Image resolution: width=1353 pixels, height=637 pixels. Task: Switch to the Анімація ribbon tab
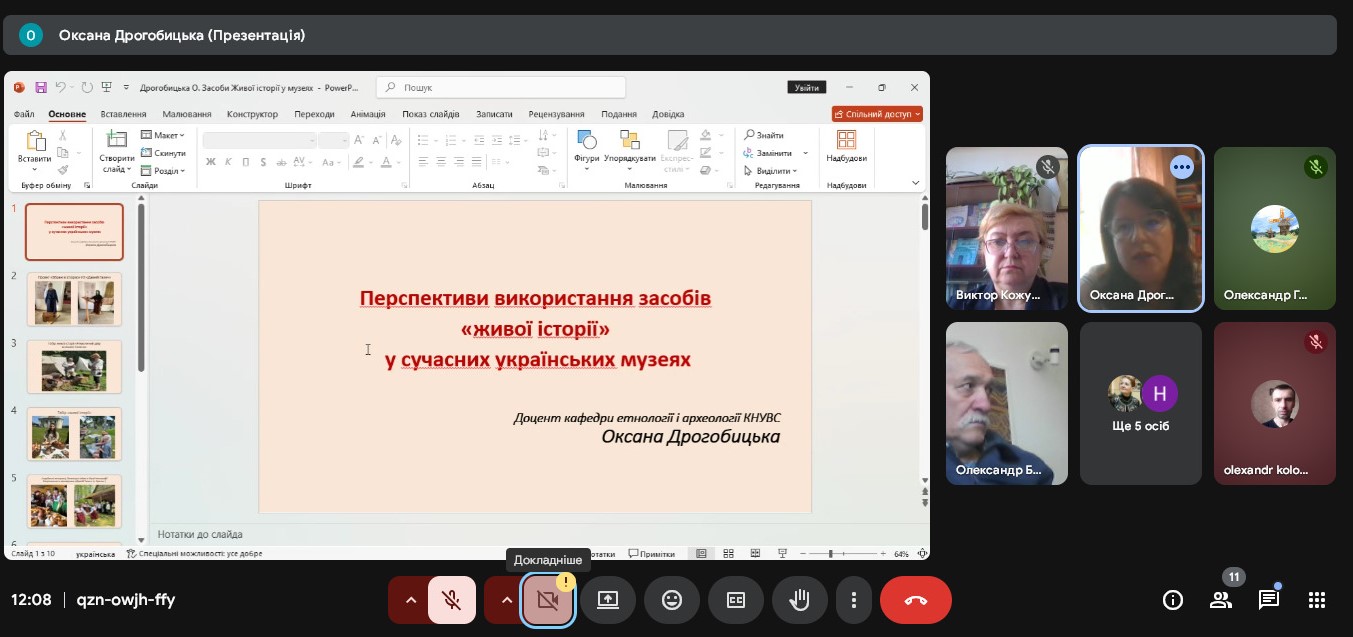point(368,114)
